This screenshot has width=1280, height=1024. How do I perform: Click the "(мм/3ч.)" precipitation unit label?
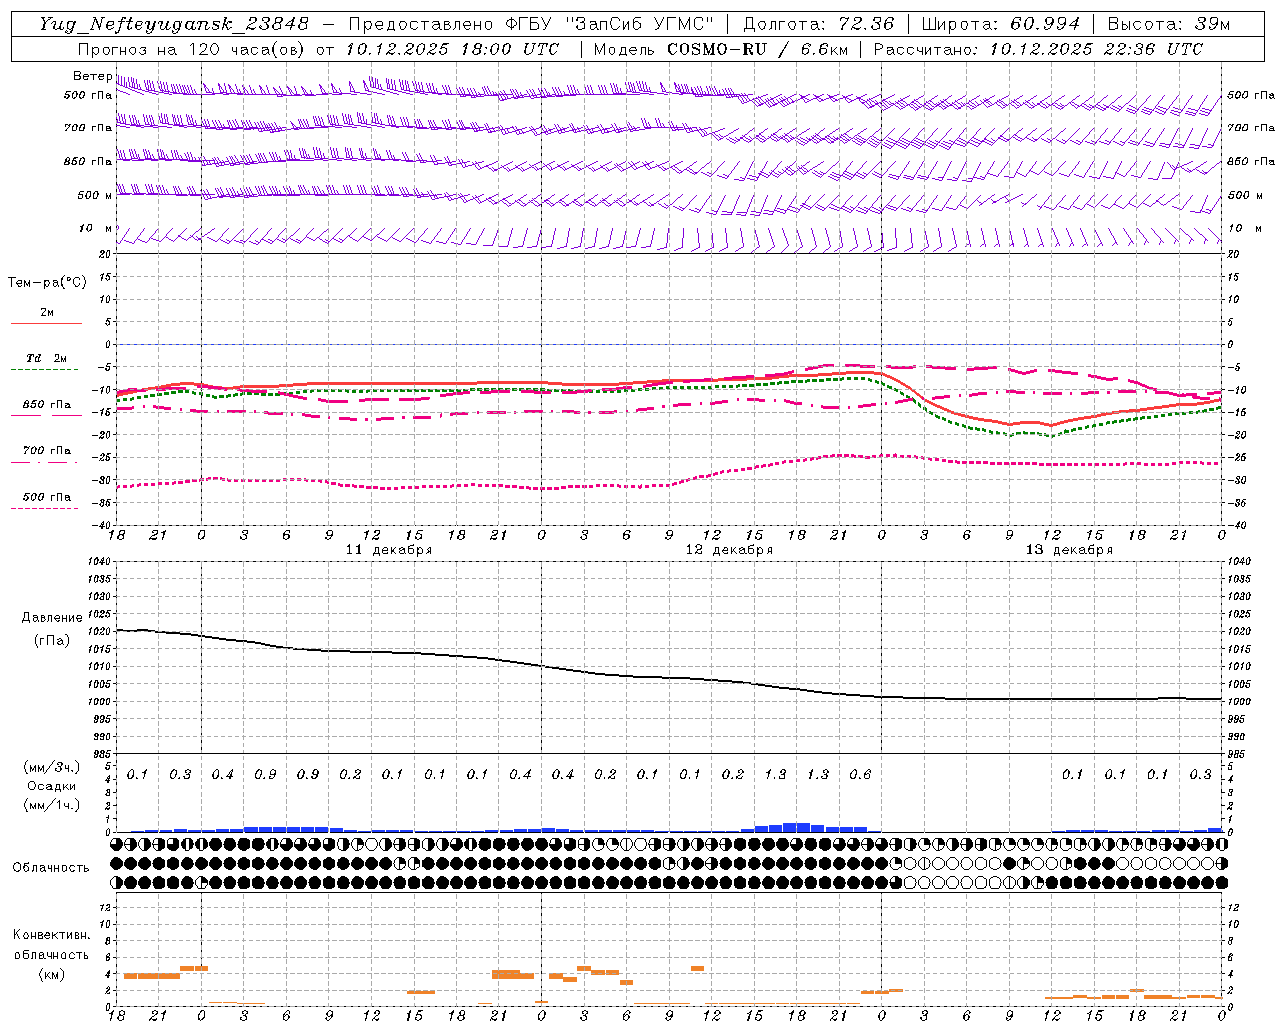pyautogui.click(x=52, y=768)
